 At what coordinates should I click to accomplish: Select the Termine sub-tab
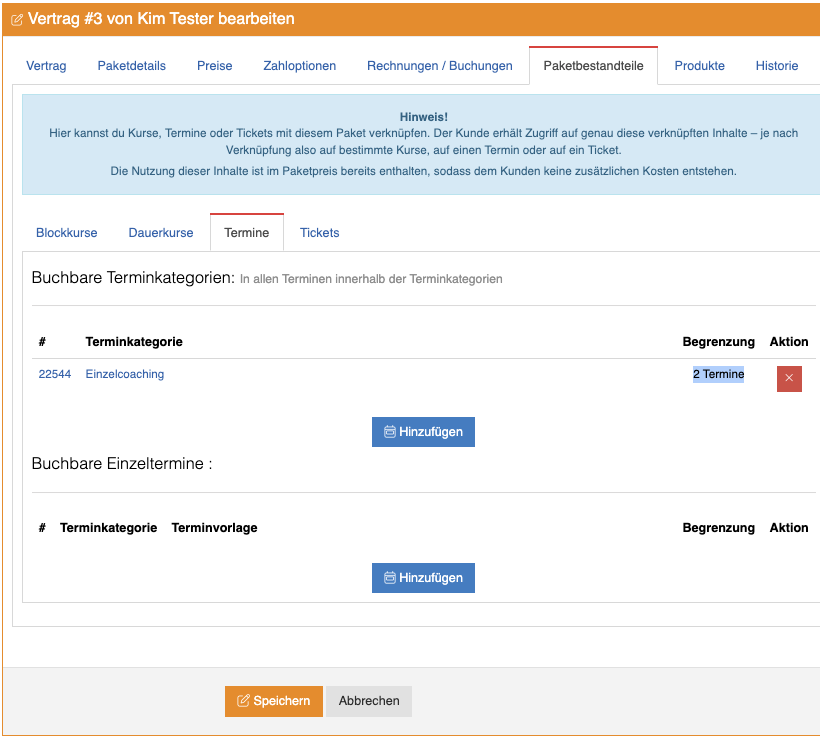[247, 233]
